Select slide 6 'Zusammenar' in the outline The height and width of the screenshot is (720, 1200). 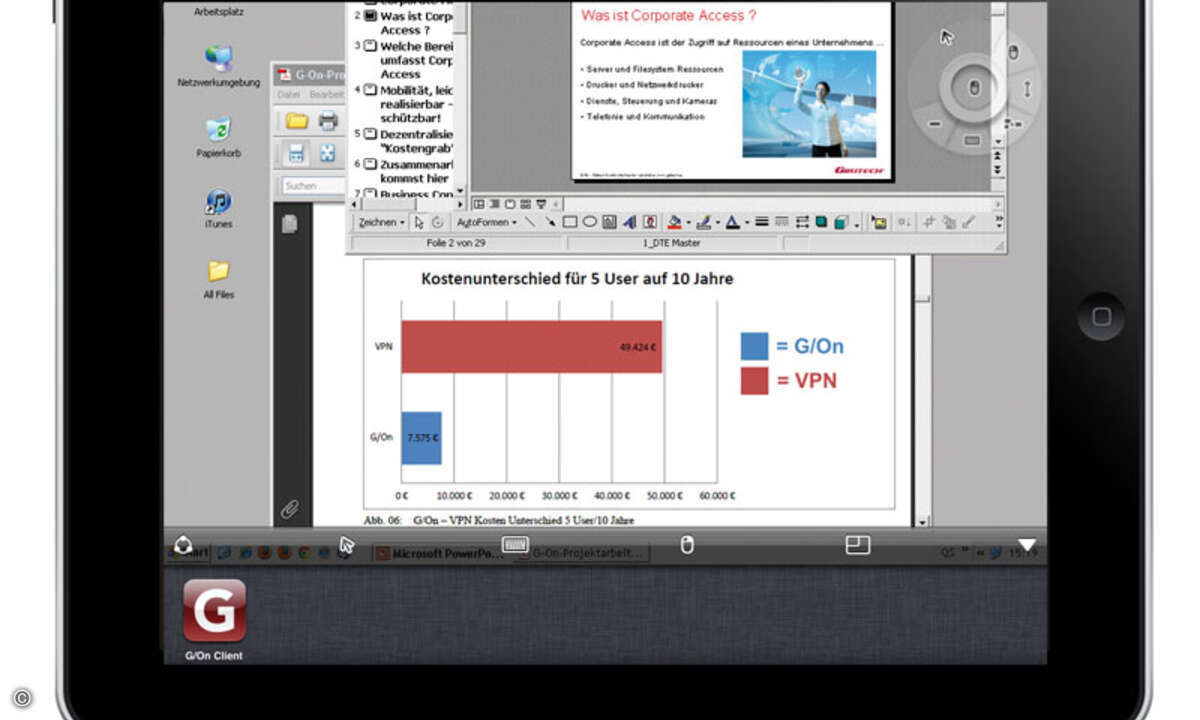[415, 171]
